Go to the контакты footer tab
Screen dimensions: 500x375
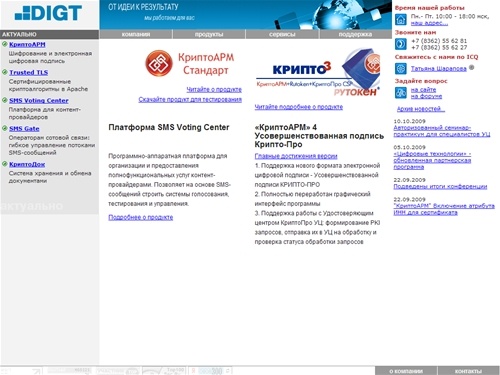(468, 371)
